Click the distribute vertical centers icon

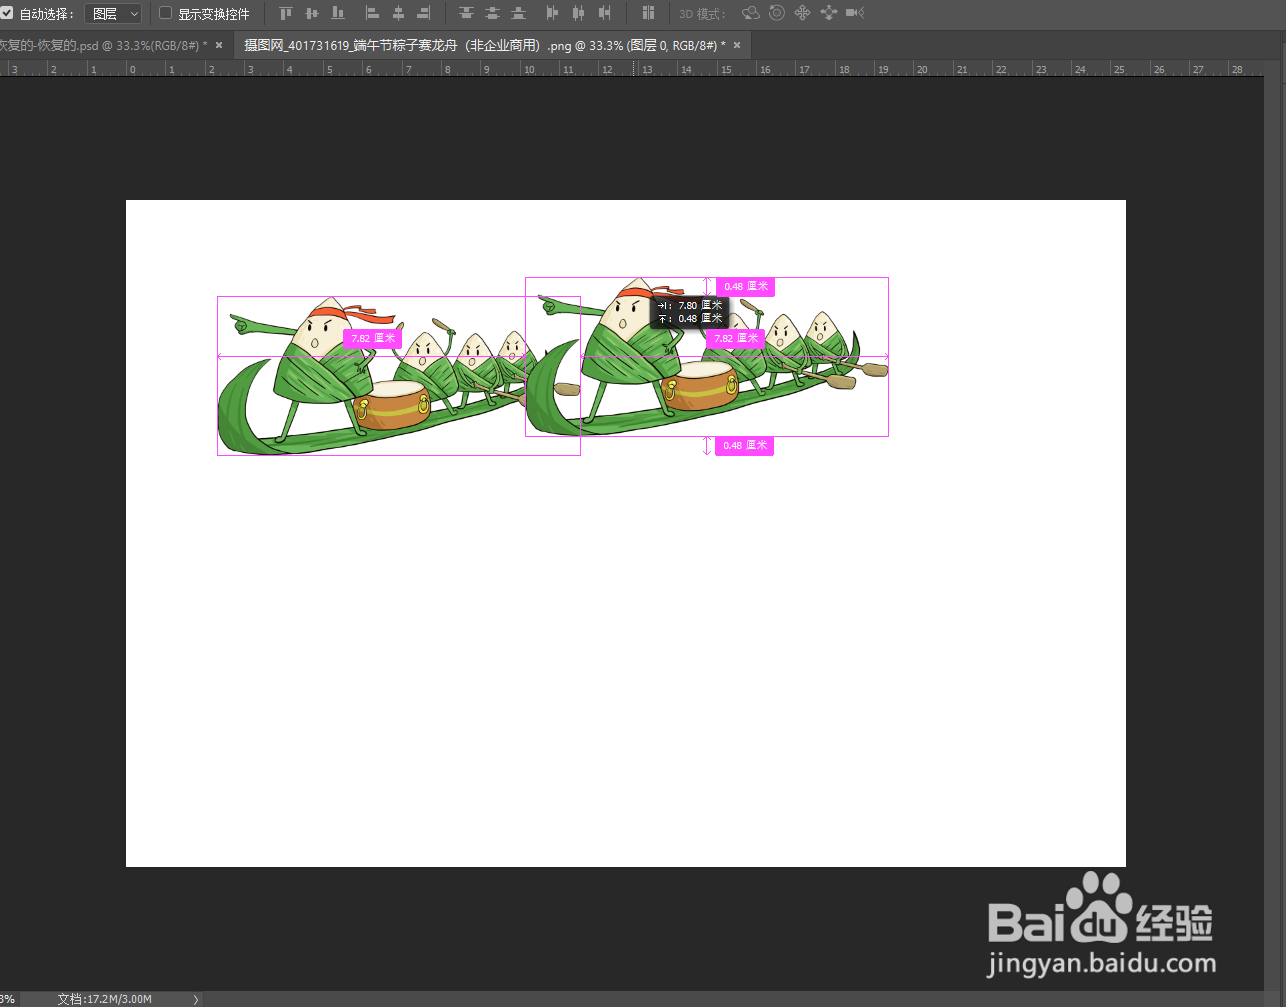coord(492,13)
